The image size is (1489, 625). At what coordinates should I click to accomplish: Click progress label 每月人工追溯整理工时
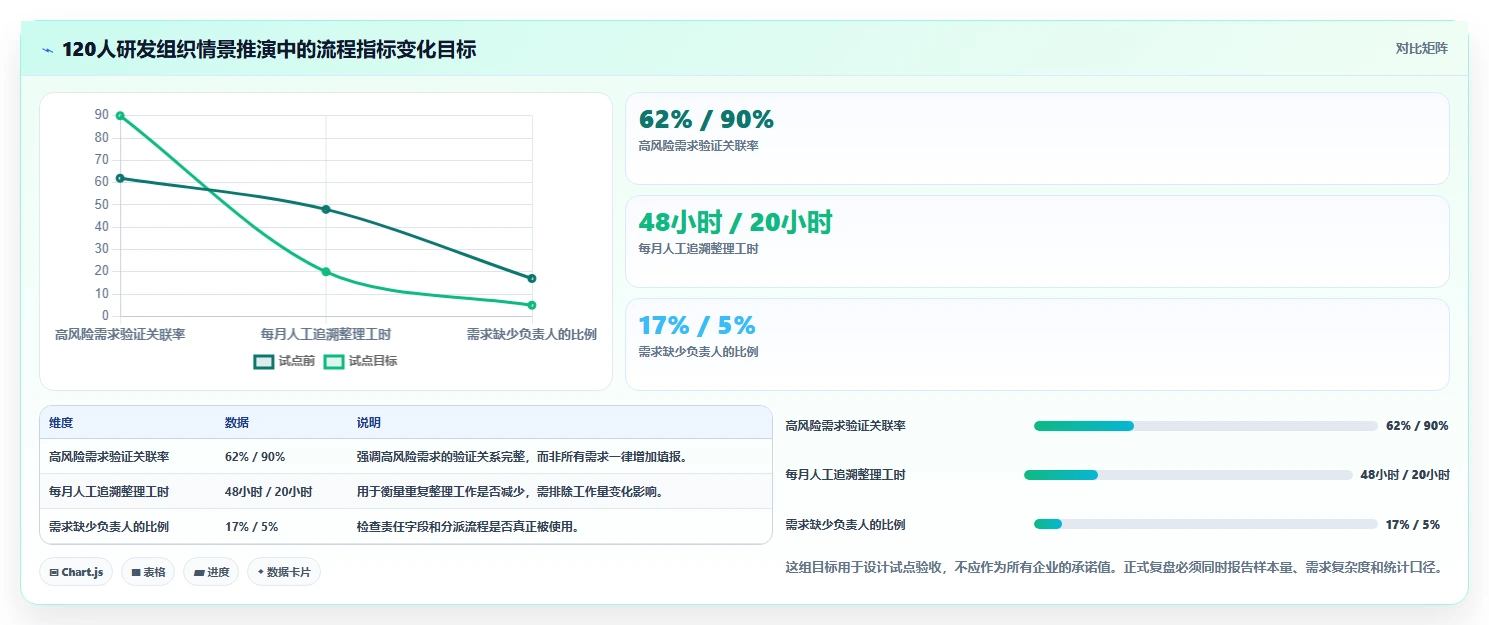pyautogui.click(x=846, y=475)
